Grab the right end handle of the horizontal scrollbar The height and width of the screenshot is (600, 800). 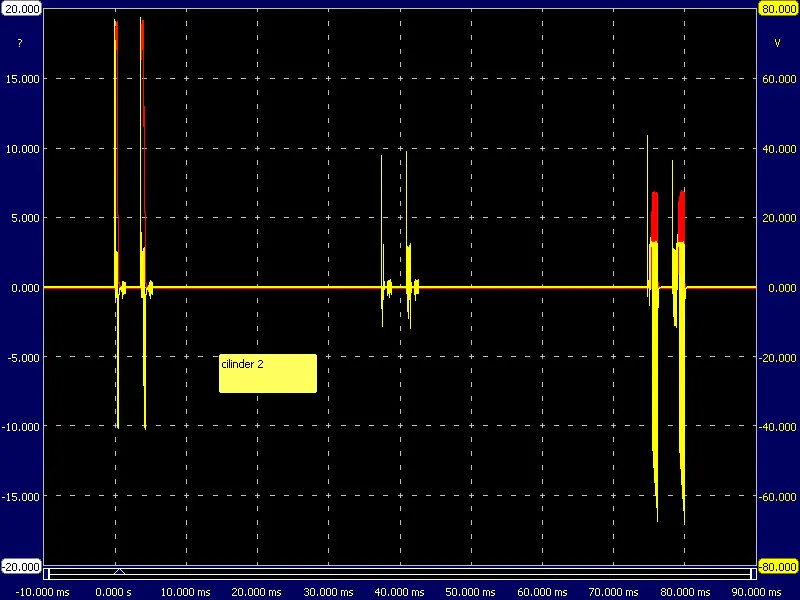[x=753, y=574]
